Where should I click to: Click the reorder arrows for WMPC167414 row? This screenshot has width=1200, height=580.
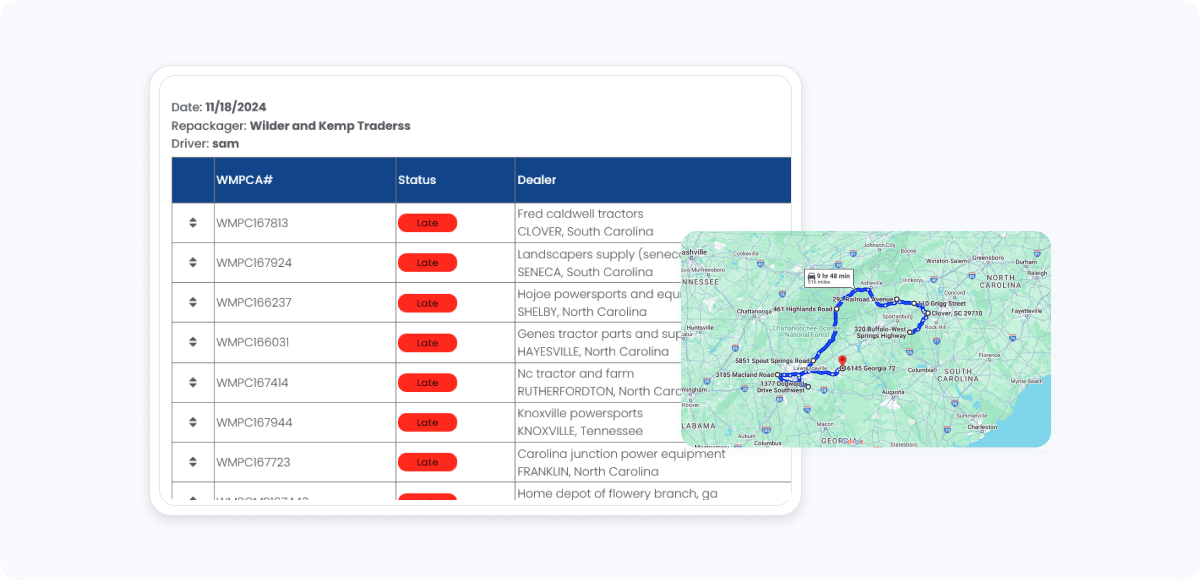(193, 383)
